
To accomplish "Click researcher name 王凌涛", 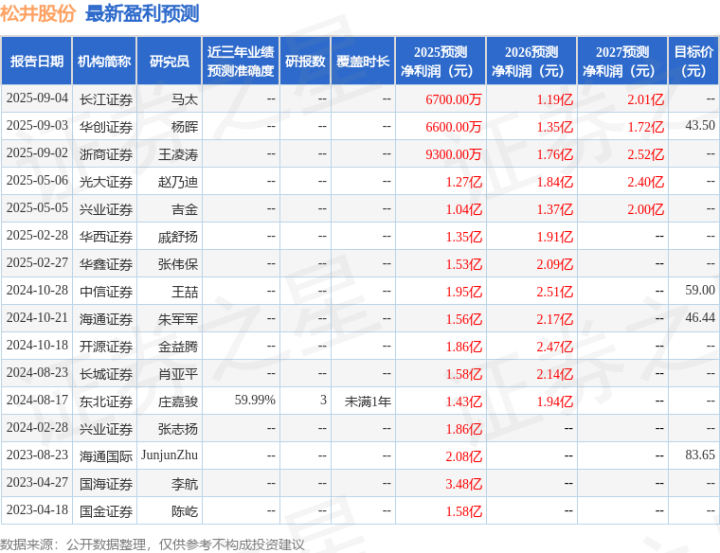I will click(178, 154).
